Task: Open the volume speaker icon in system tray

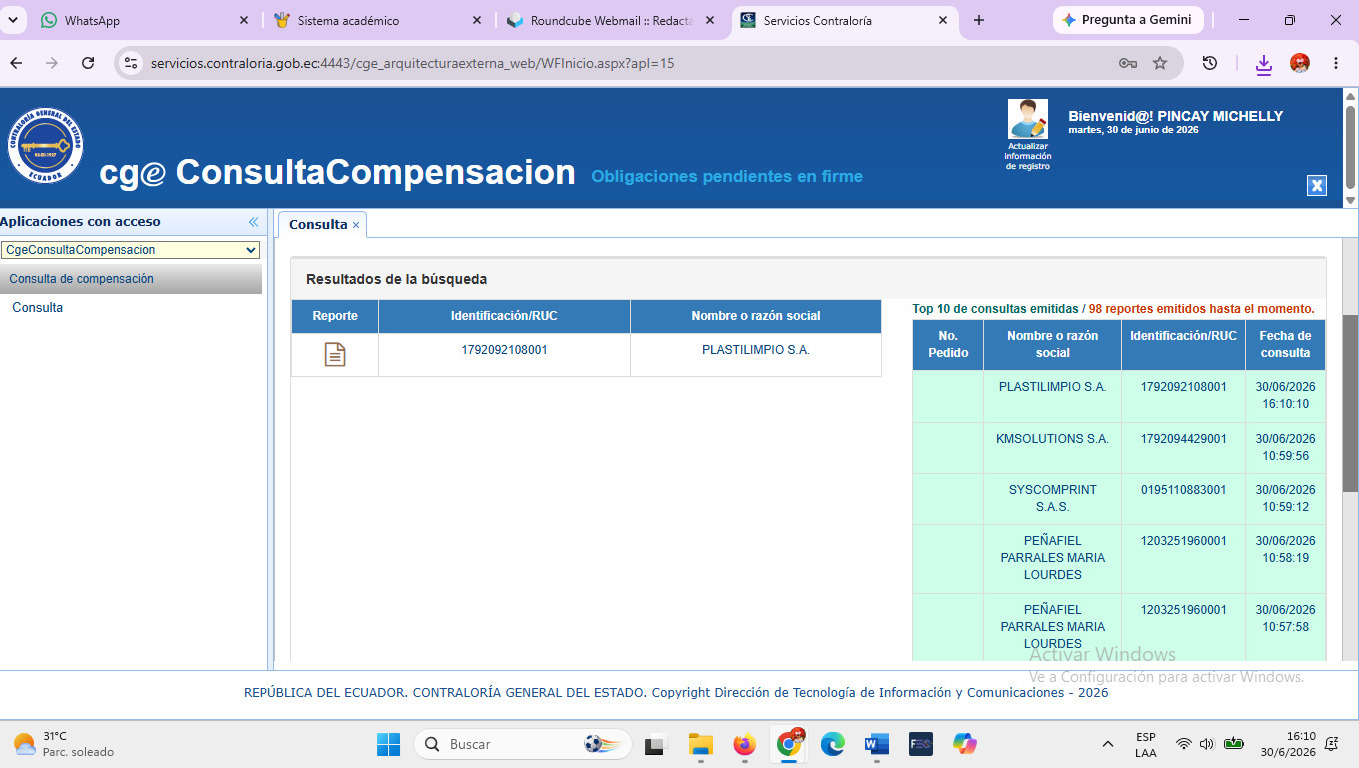Action: 1207,744
